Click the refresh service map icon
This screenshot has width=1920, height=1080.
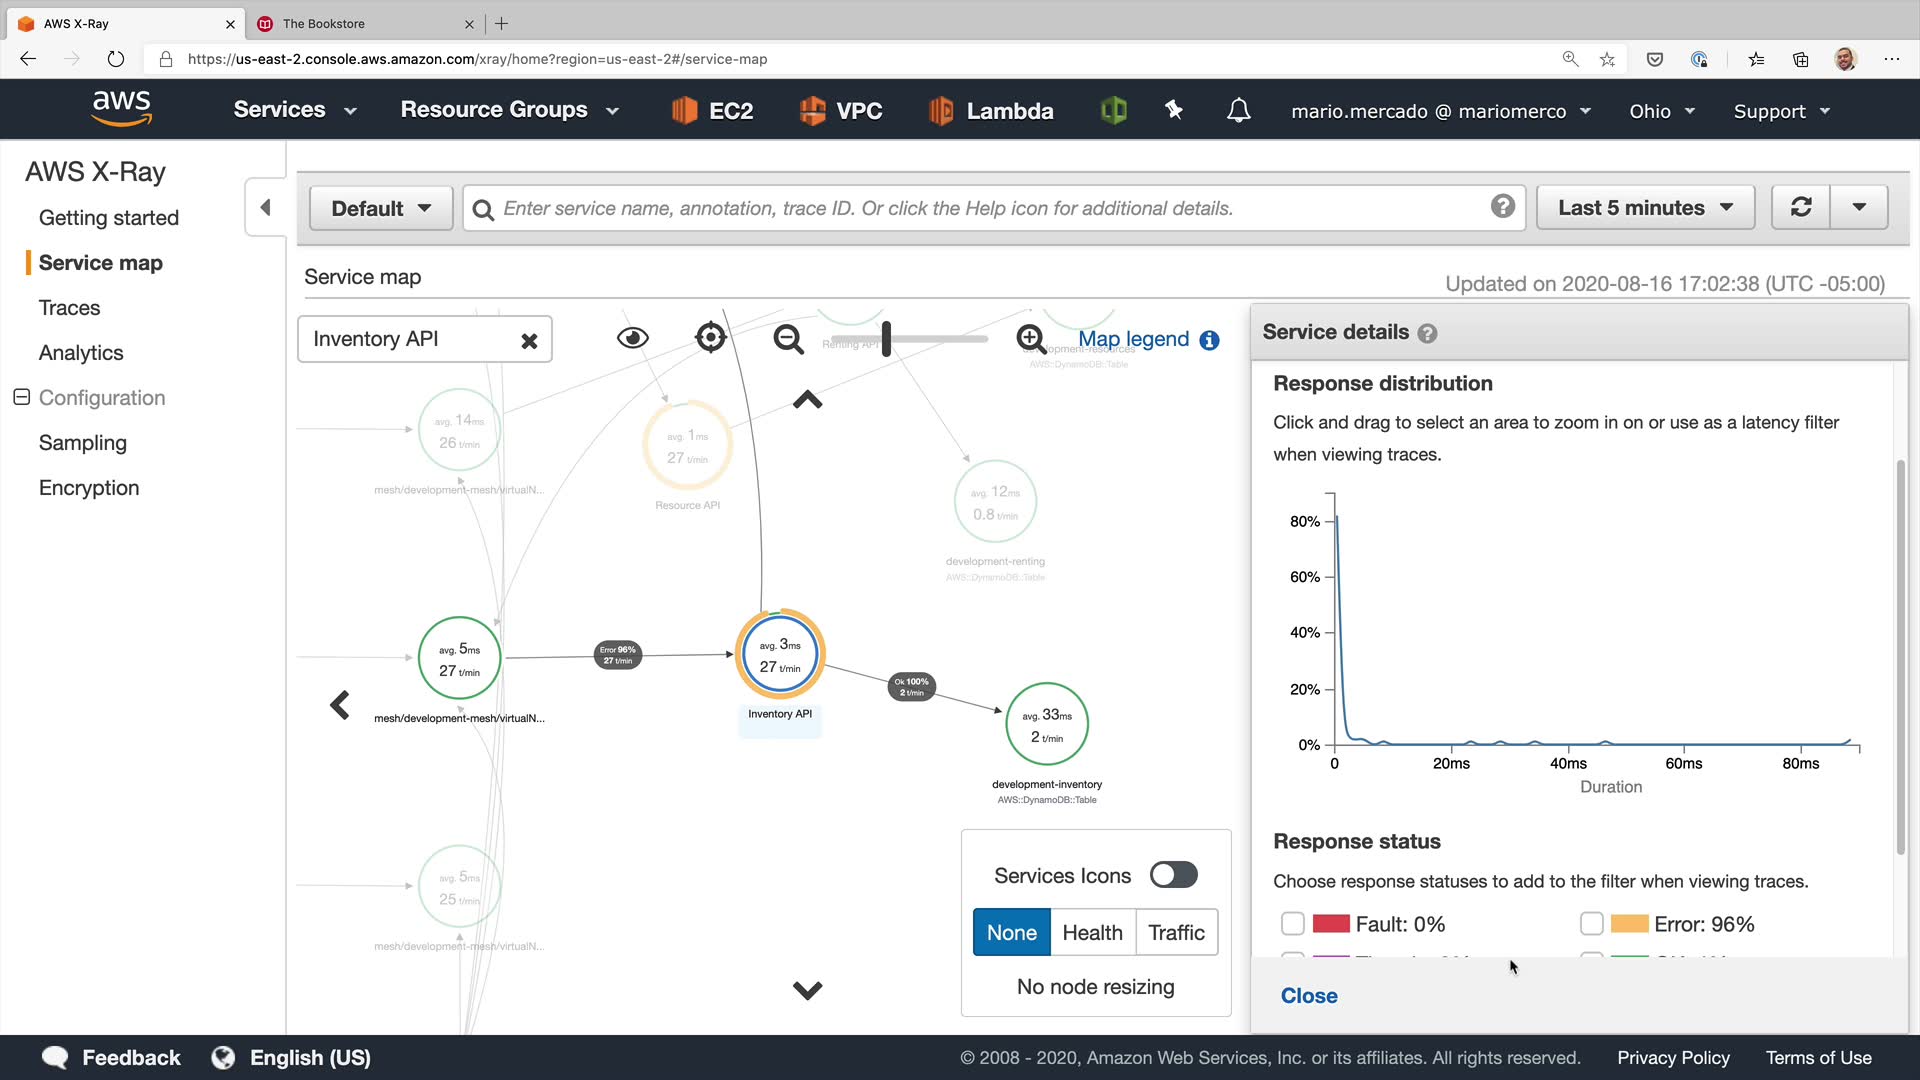(1801, 207)
